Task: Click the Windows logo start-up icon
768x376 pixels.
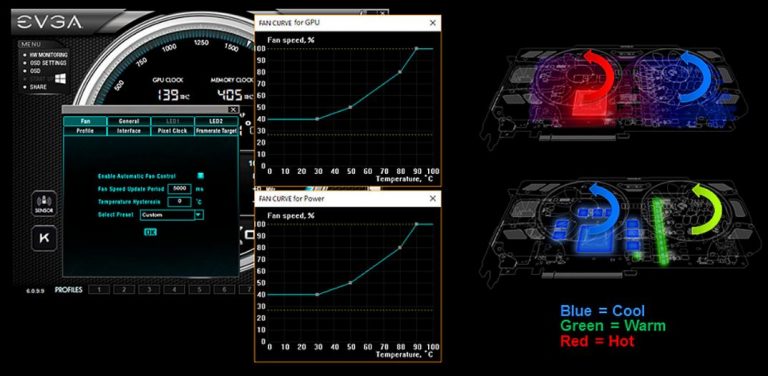Action: click(x=60, y=79)
